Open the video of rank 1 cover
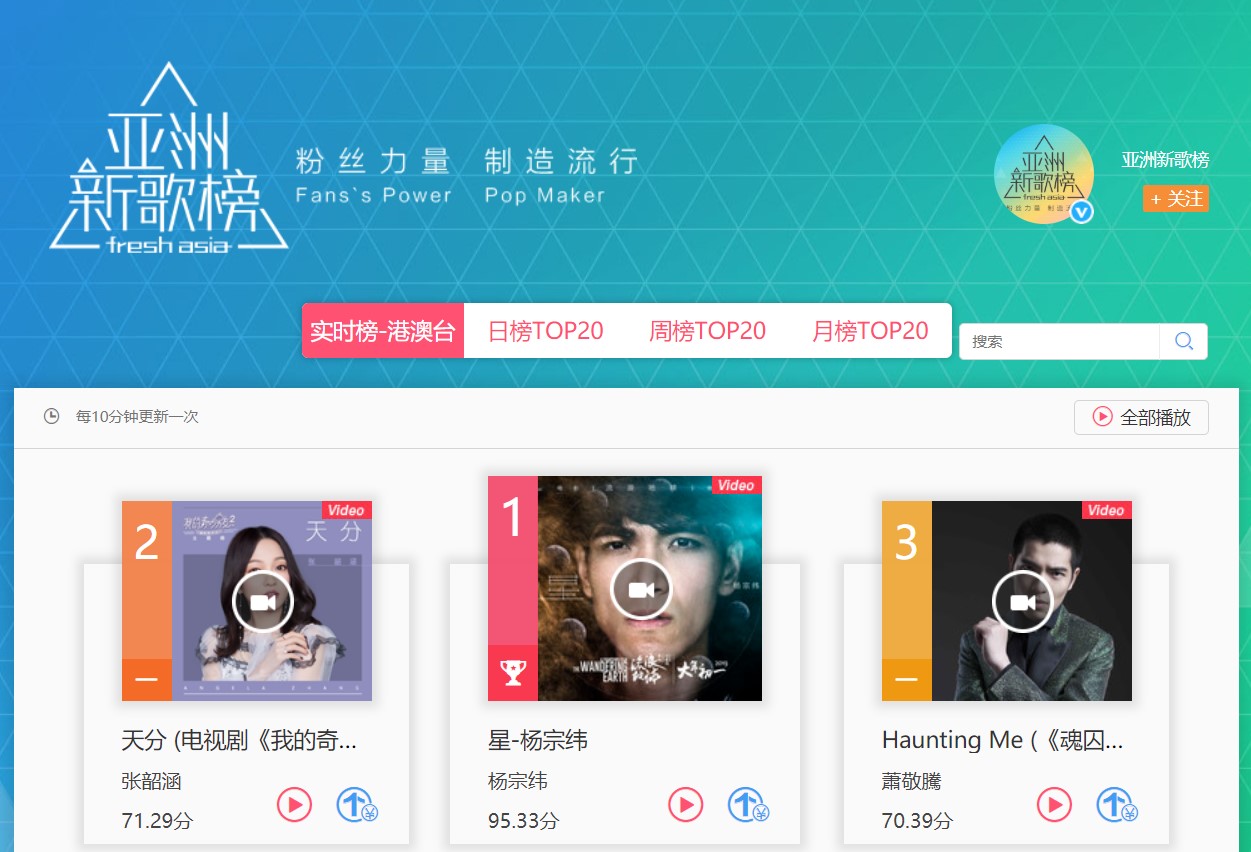The height and width of the screenshot is (852, 1251). [x=641, y=589]
